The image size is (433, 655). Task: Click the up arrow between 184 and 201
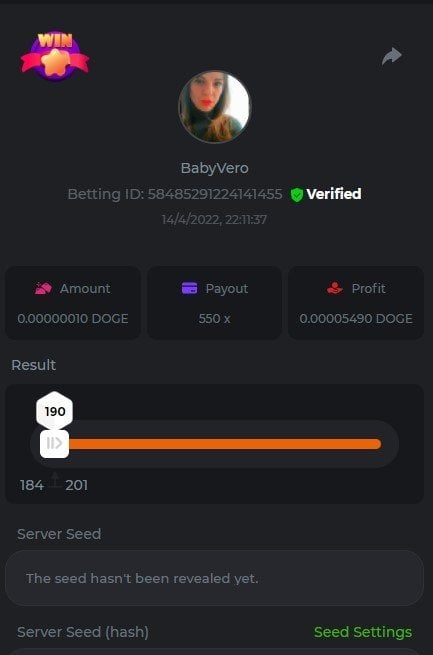tap(55, 480)
